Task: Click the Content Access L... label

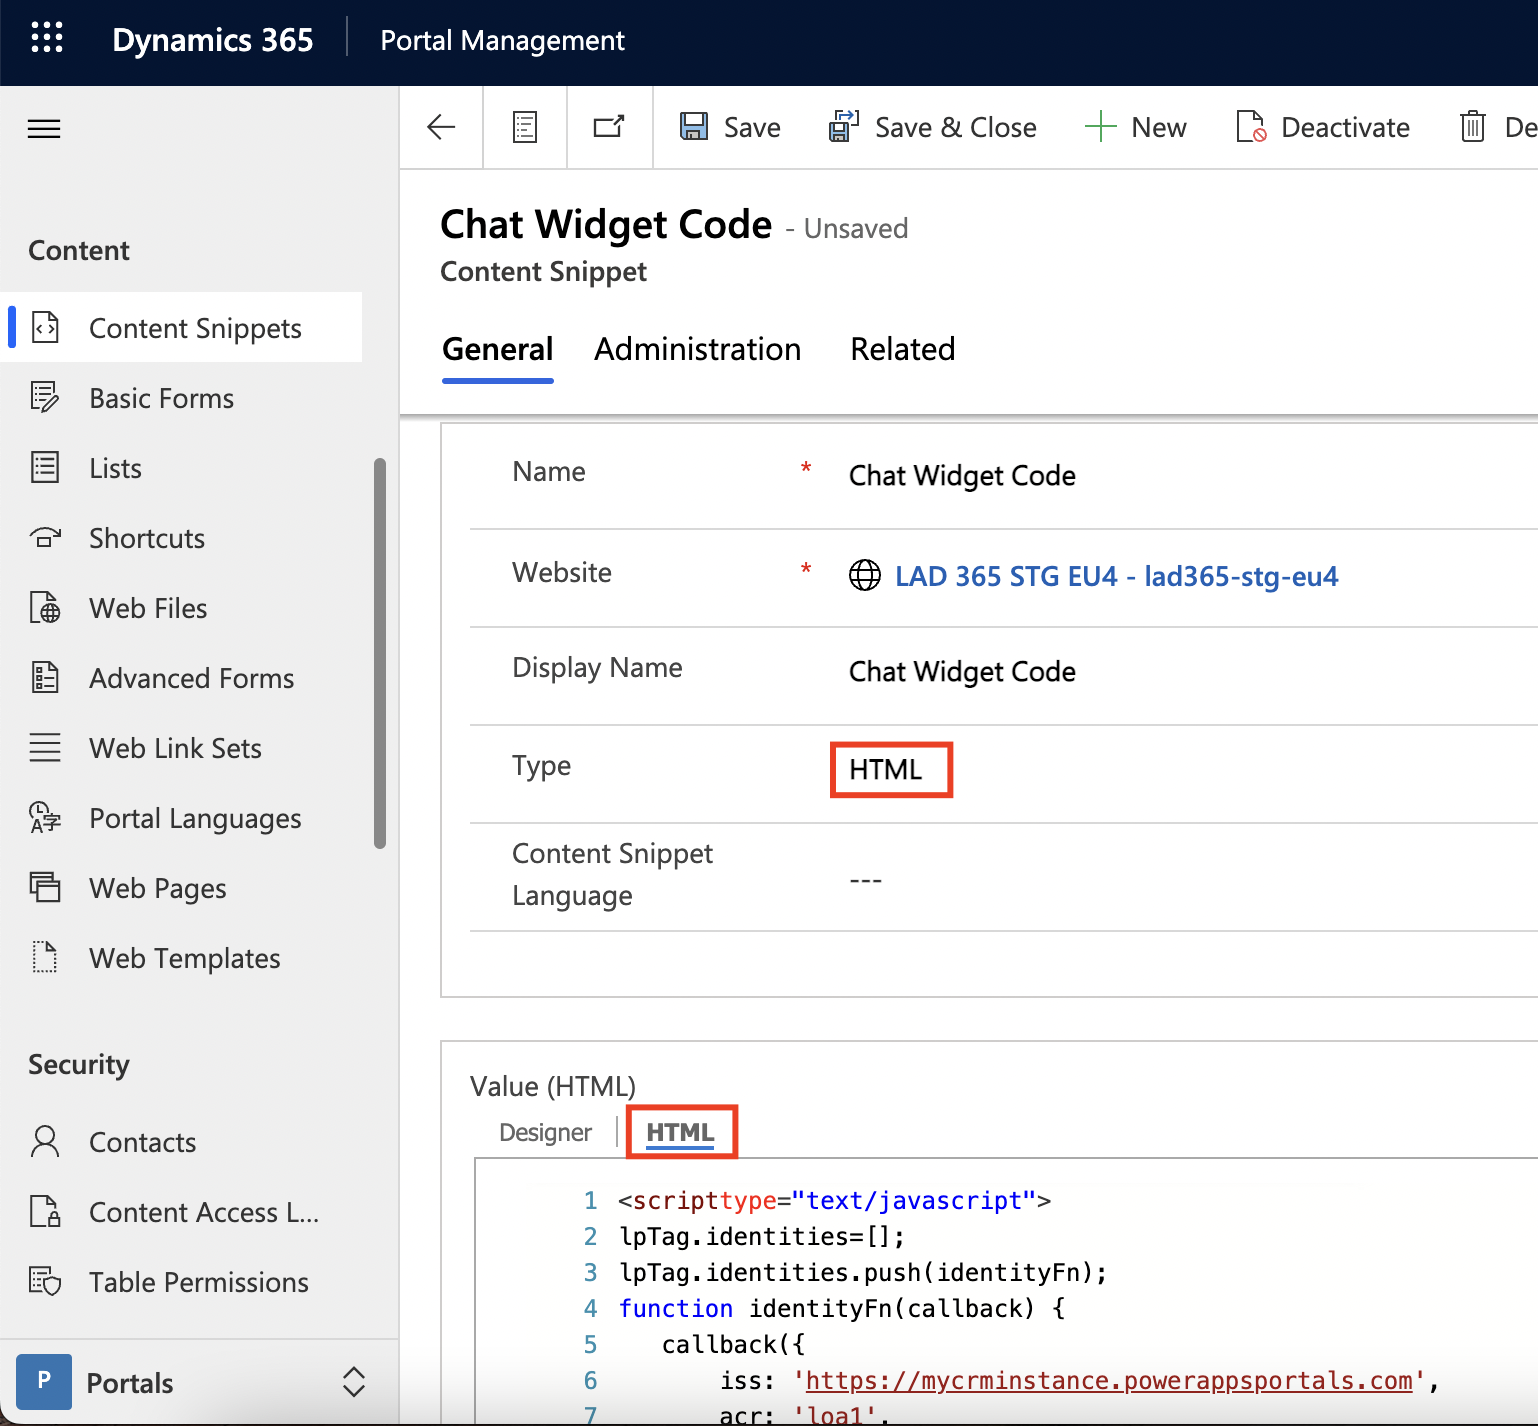Action: tap(204, 1212)
